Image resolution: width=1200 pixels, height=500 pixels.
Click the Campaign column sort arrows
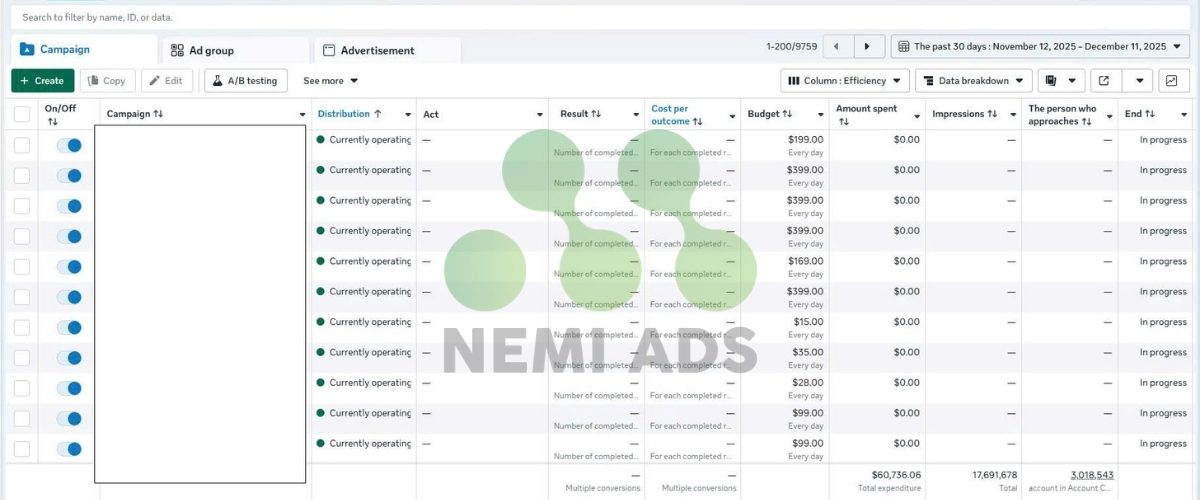coord(158,114)
